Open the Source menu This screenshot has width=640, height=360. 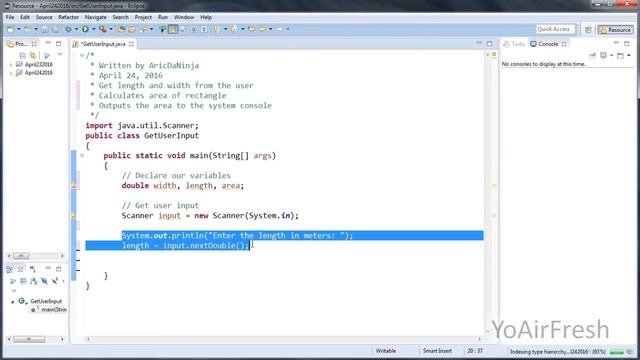click(x=44, y=17)
